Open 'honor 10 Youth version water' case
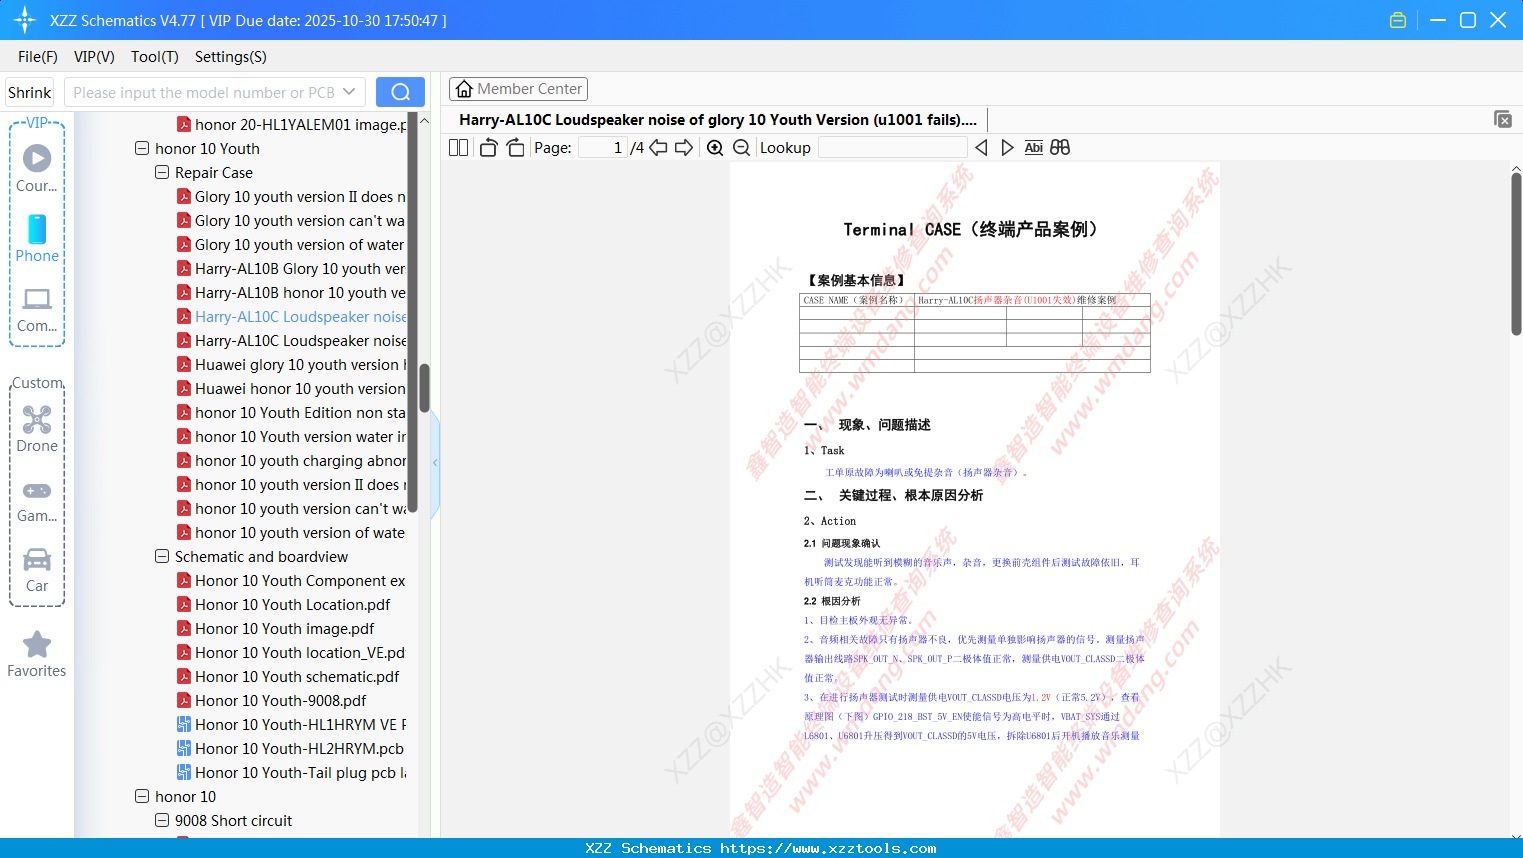1523x858 pixels. (x=291, y=437)
